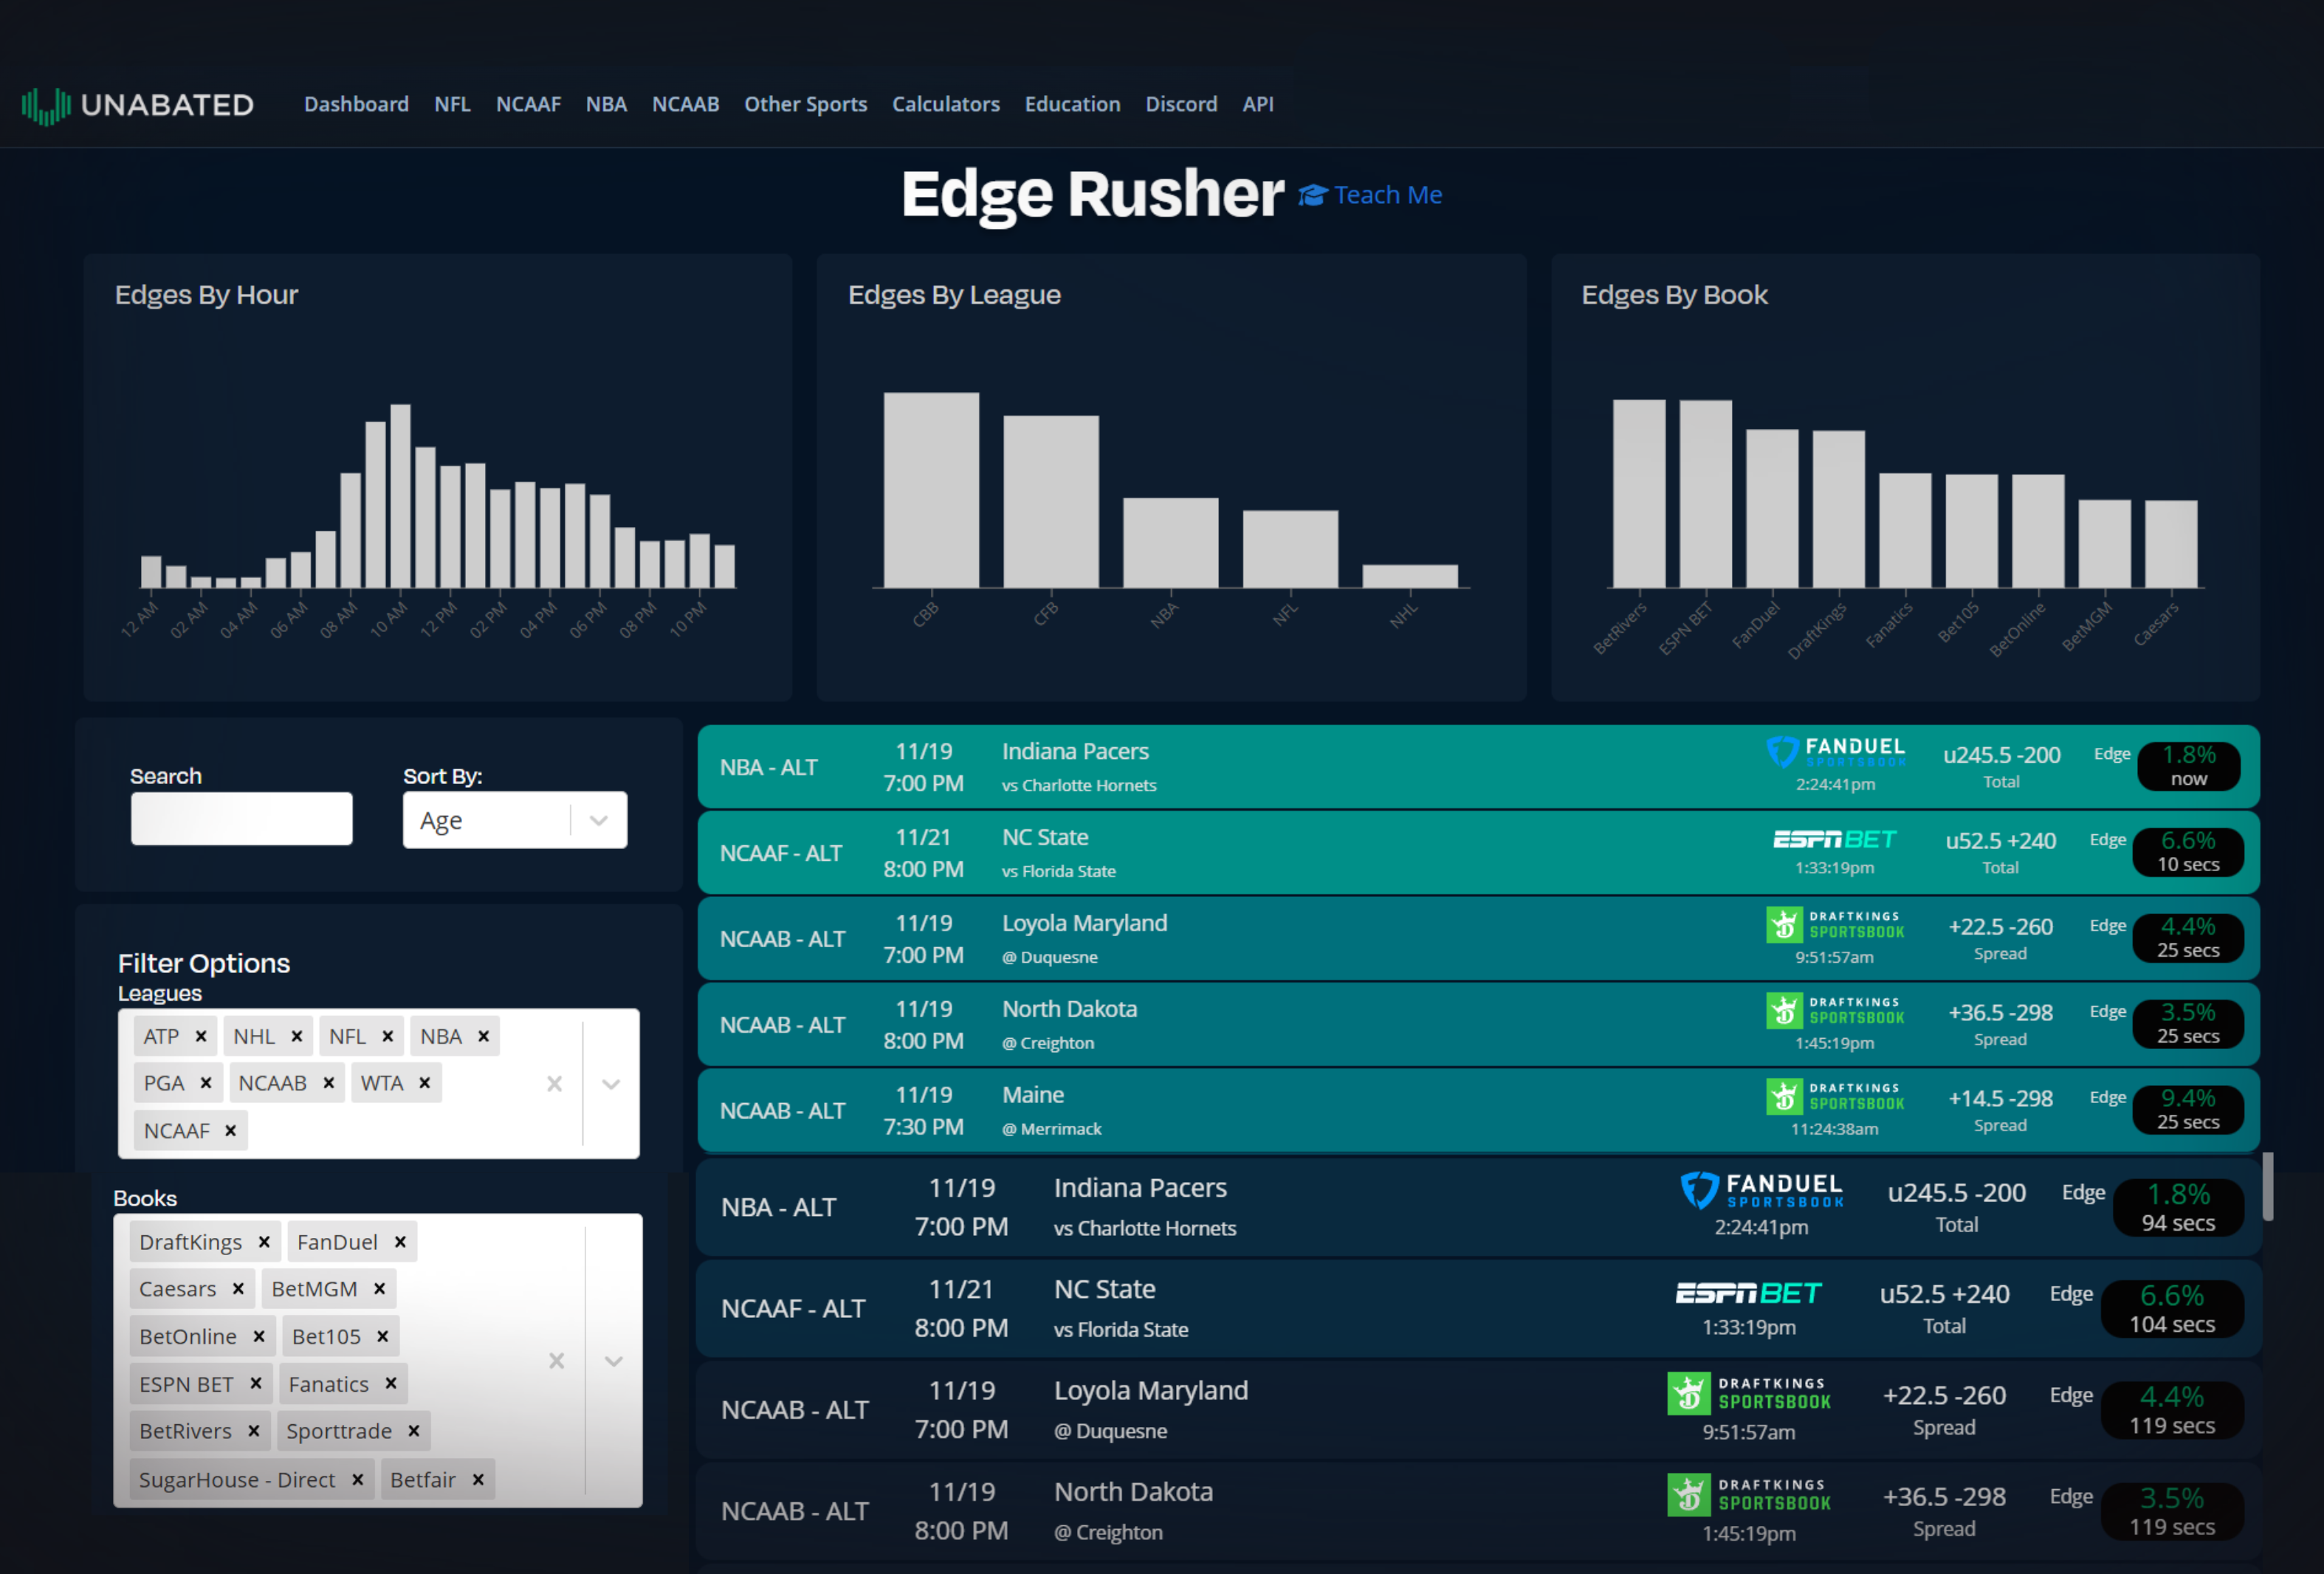This screenshot has width=2324, height=1574.
Task: Click the +36.5 -298 spread in 119 secs row
Action: [x=1944, y=1497]
